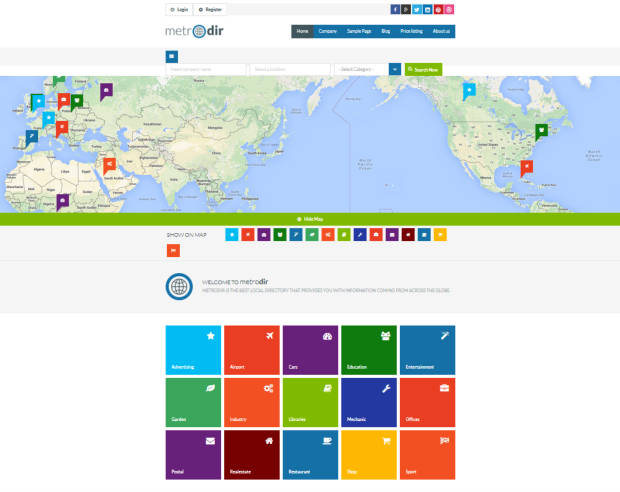Click the green Search Now button
Image resolution: width=620 pixels, height=492 pixels.
[x=423, y=69]
